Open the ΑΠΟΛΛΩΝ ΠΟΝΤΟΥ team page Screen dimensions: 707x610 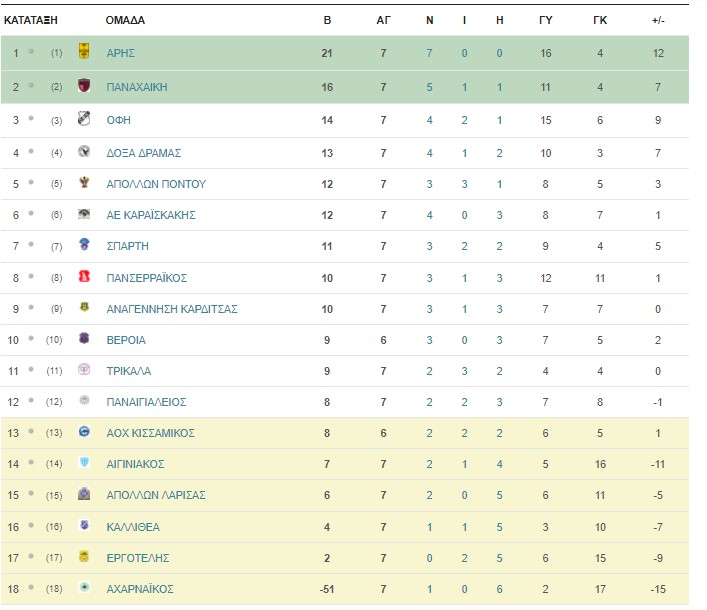point(156,184)
